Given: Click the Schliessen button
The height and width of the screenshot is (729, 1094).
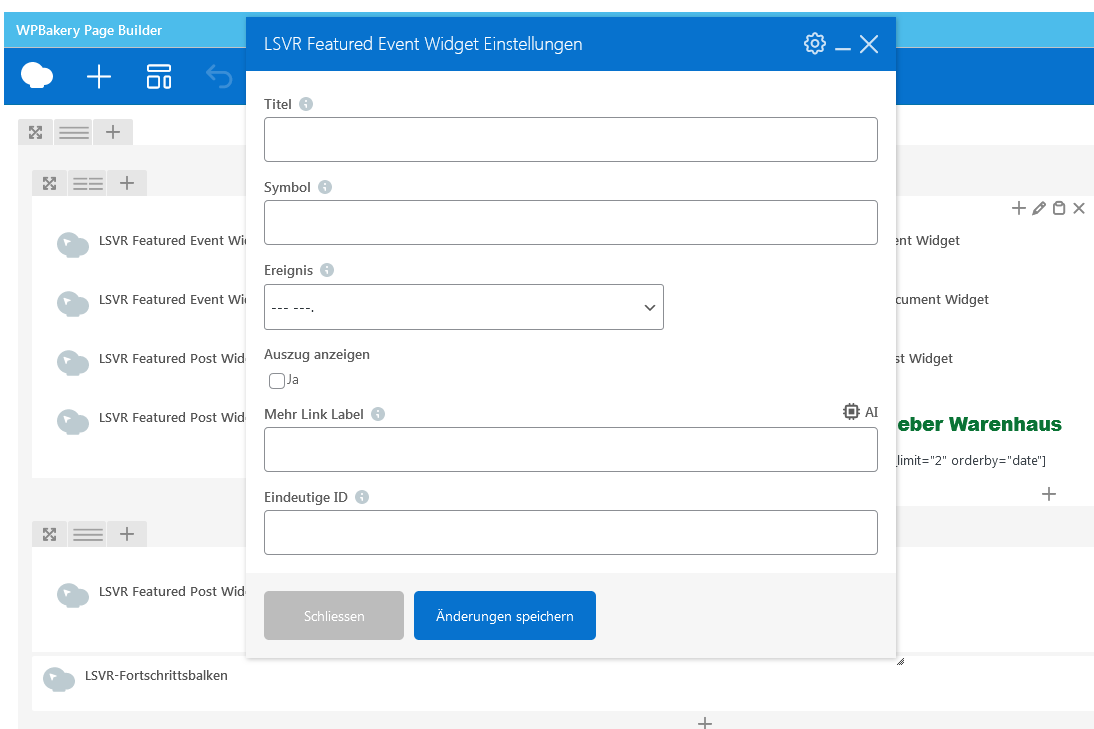Looking at the screenshot, I should point(334,615).
